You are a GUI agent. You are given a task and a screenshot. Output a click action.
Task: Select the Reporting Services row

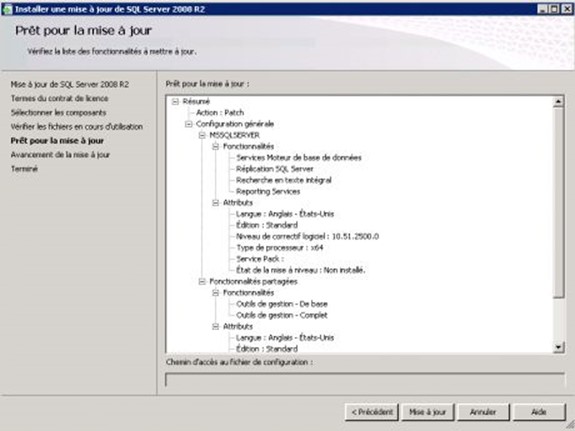(268, 191)
